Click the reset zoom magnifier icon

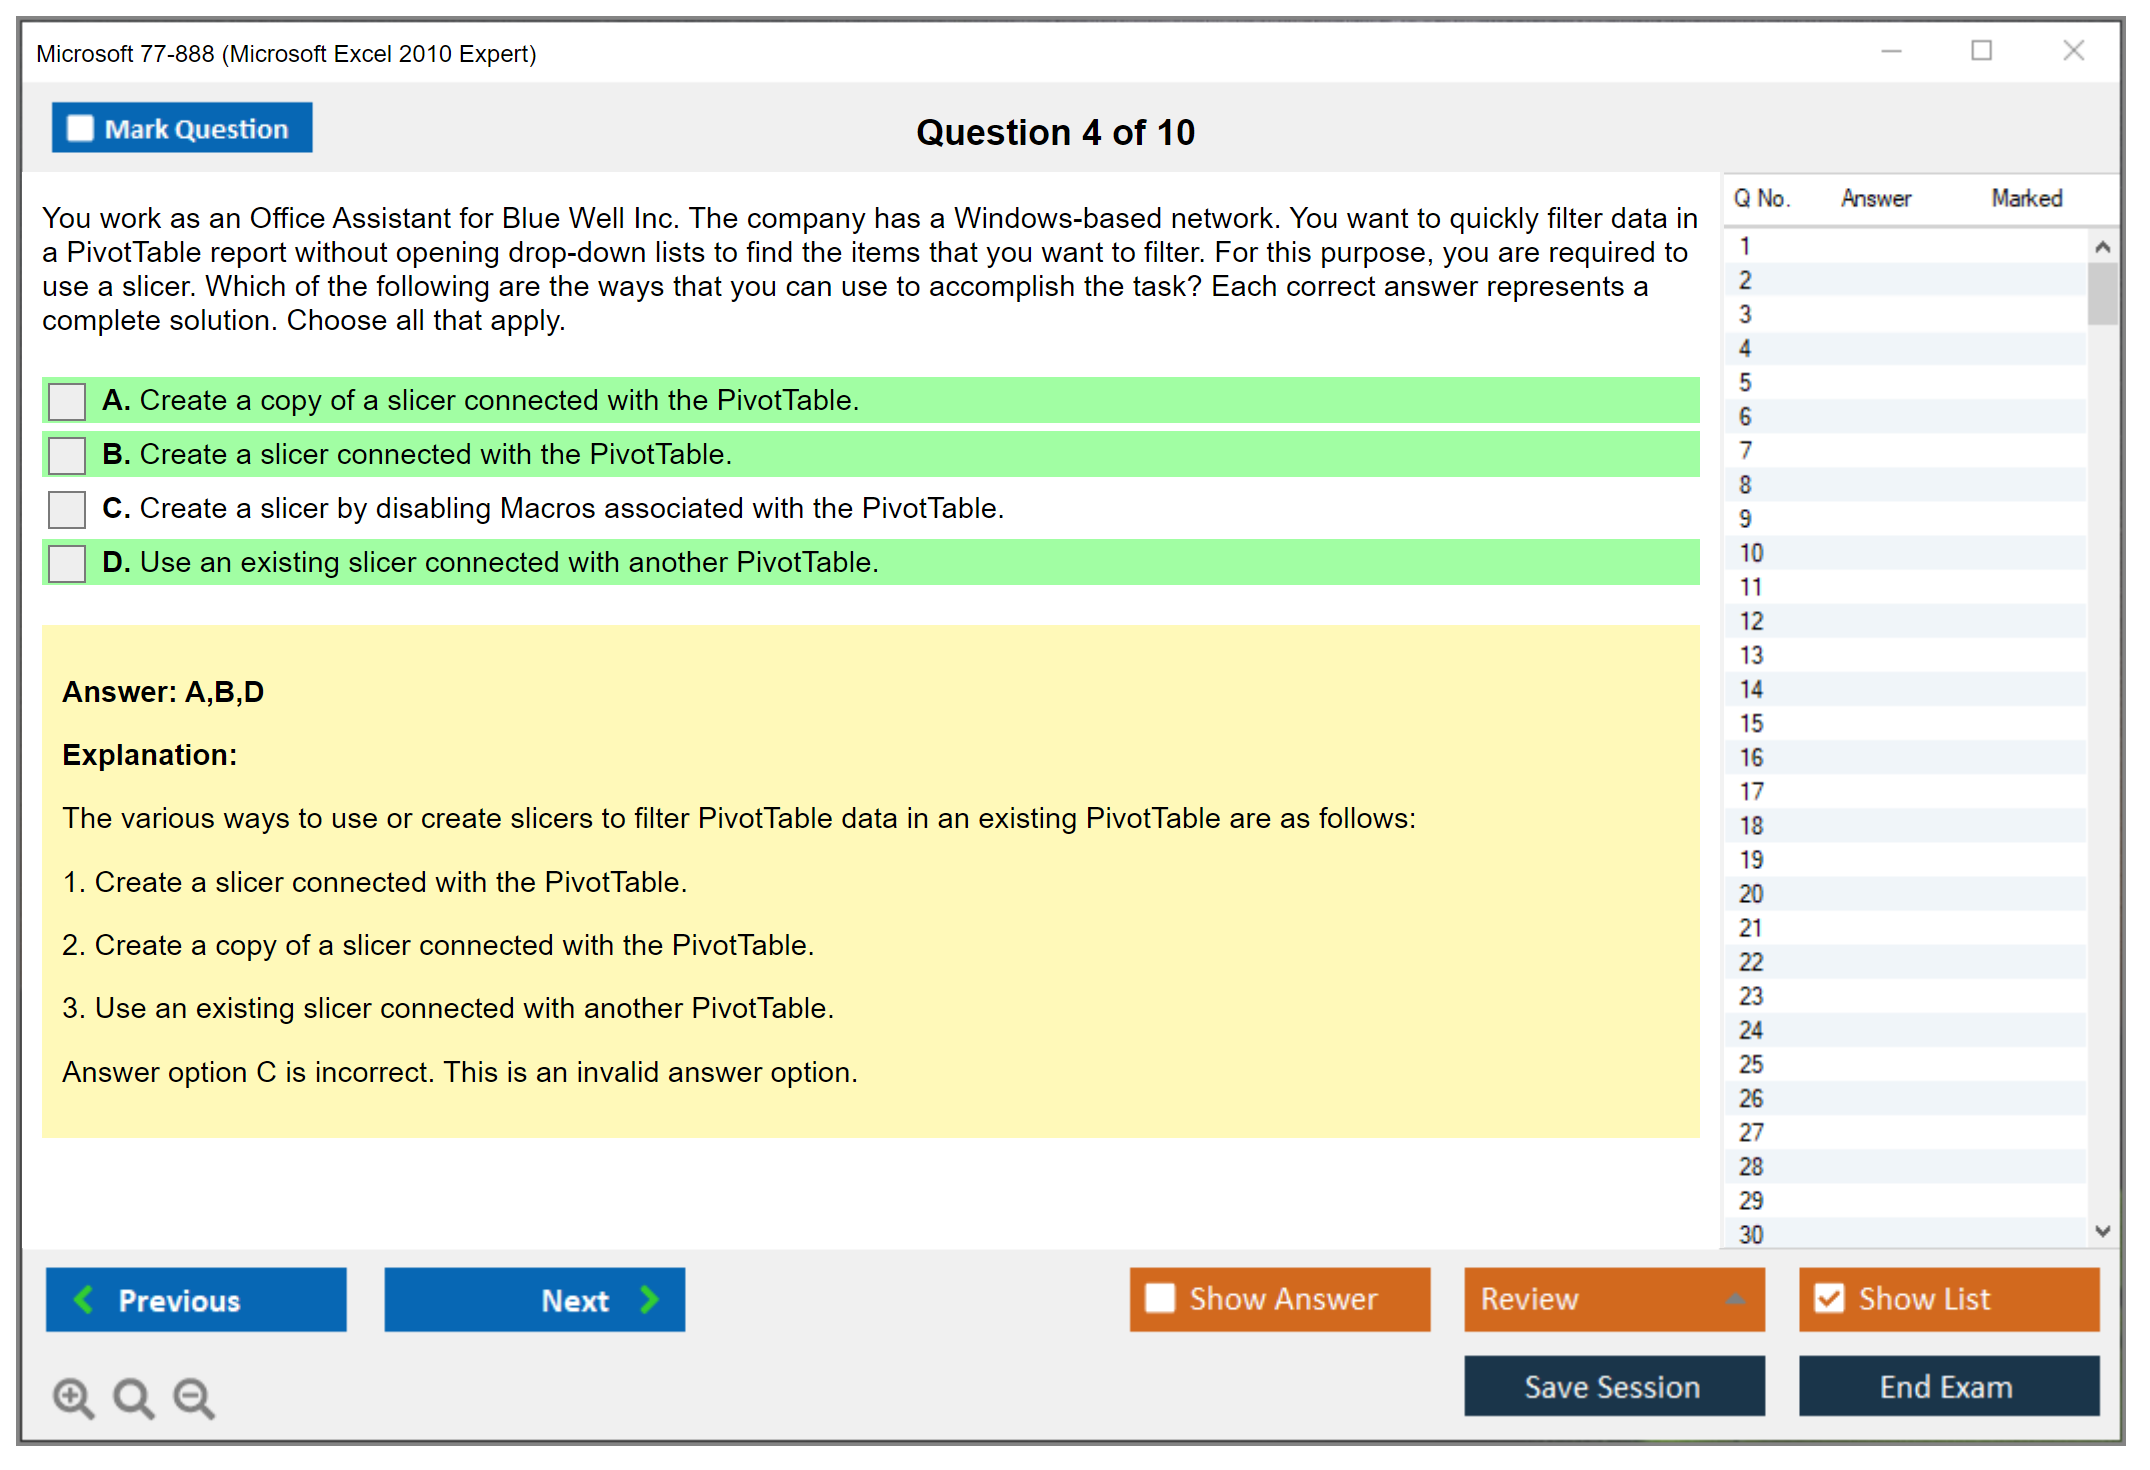point(133,1397)
